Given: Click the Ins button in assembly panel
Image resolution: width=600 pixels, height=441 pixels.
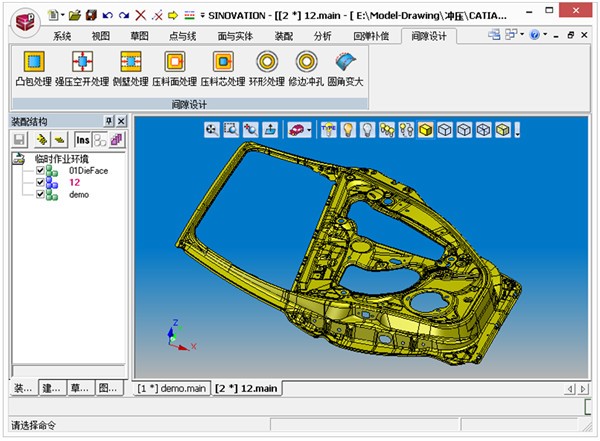Looking at the screenshot, I should pos(83,140).
